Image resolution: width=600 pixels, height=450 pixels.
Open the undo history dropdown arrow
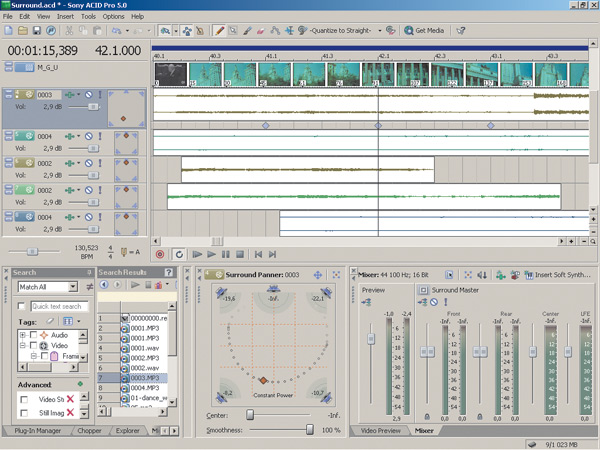127,31
